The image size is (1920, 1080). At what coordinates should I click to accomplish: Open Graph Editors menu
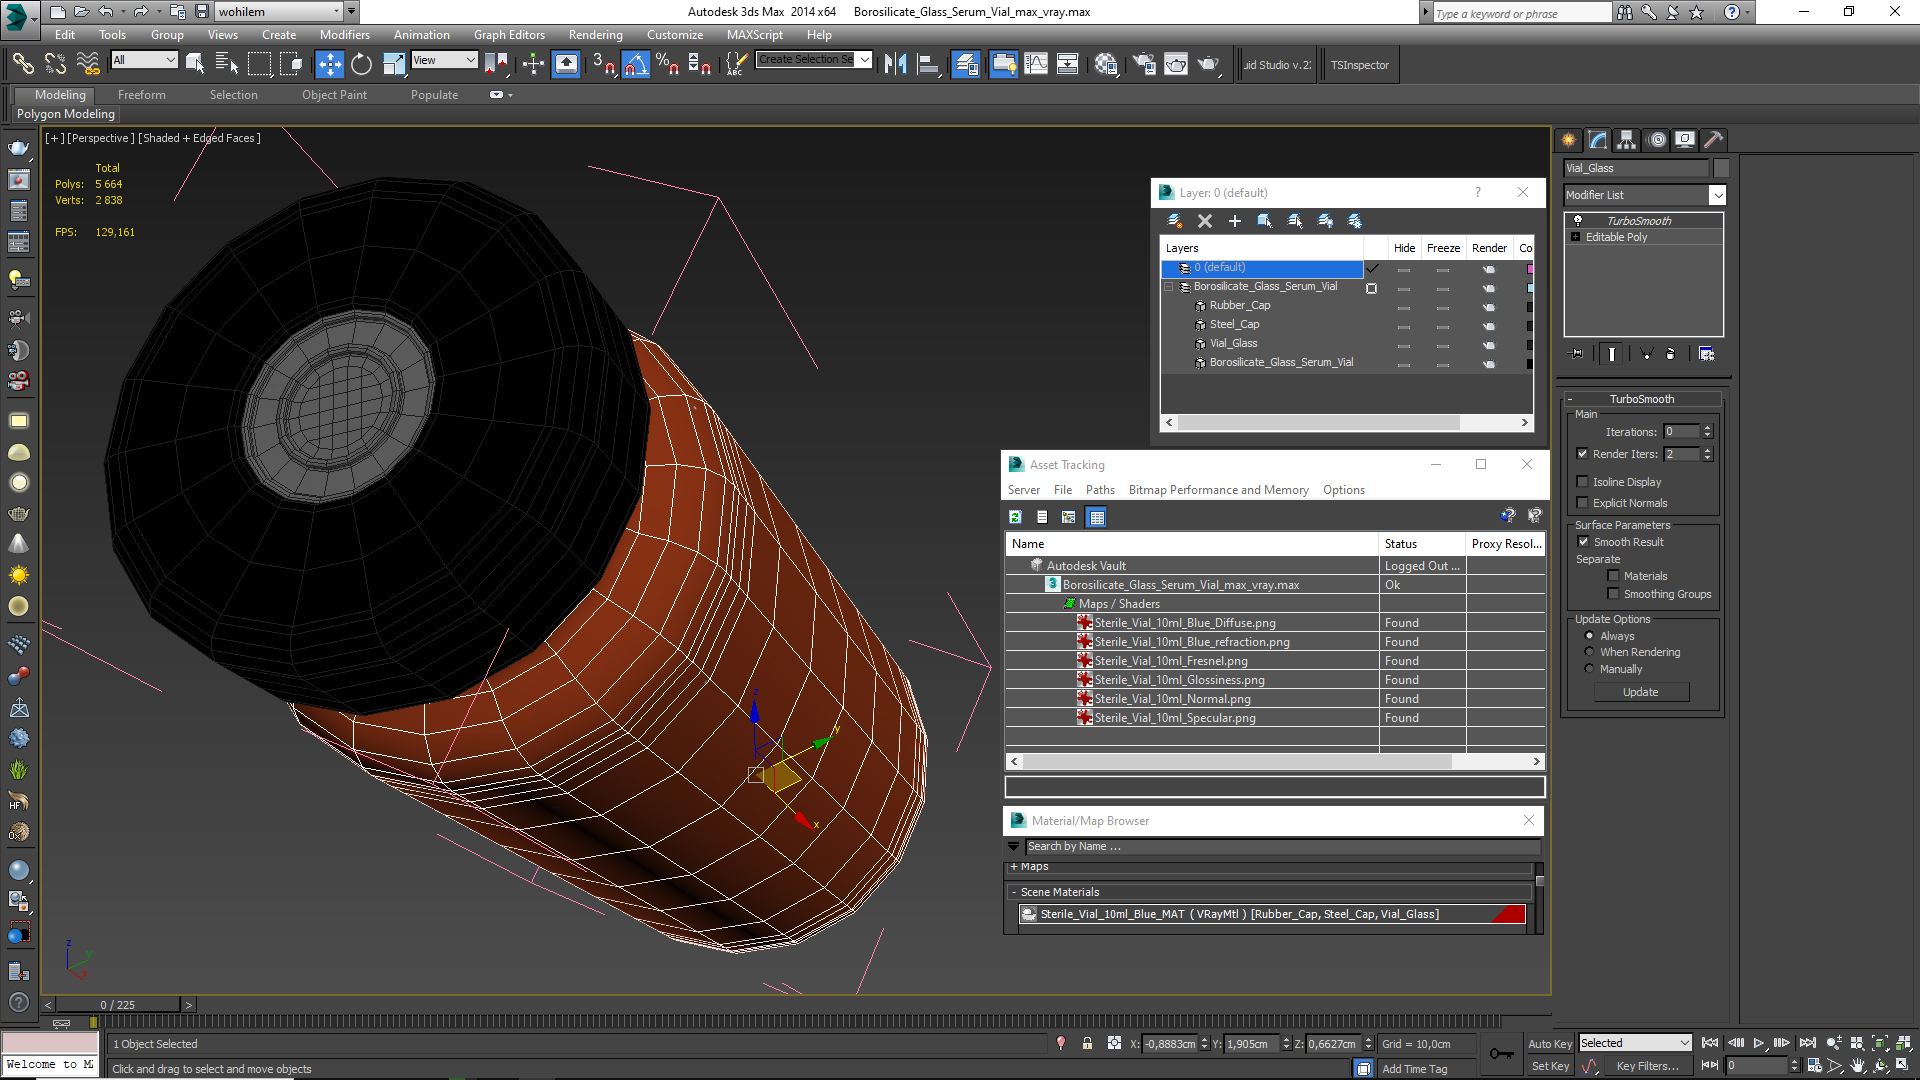[509, 35]
